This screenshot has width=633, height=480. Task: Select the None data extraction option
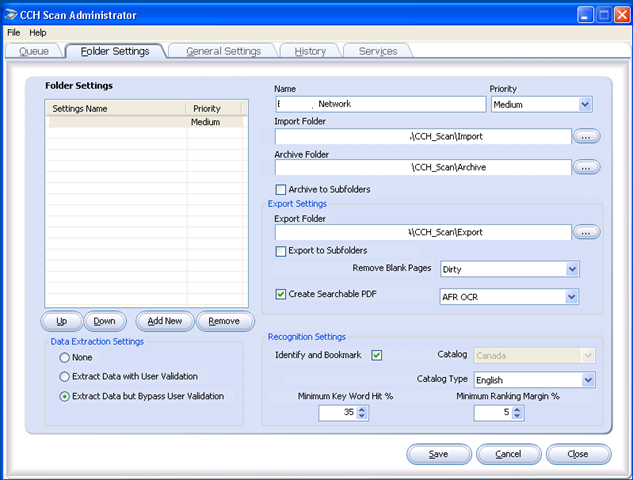coord(64,358)
